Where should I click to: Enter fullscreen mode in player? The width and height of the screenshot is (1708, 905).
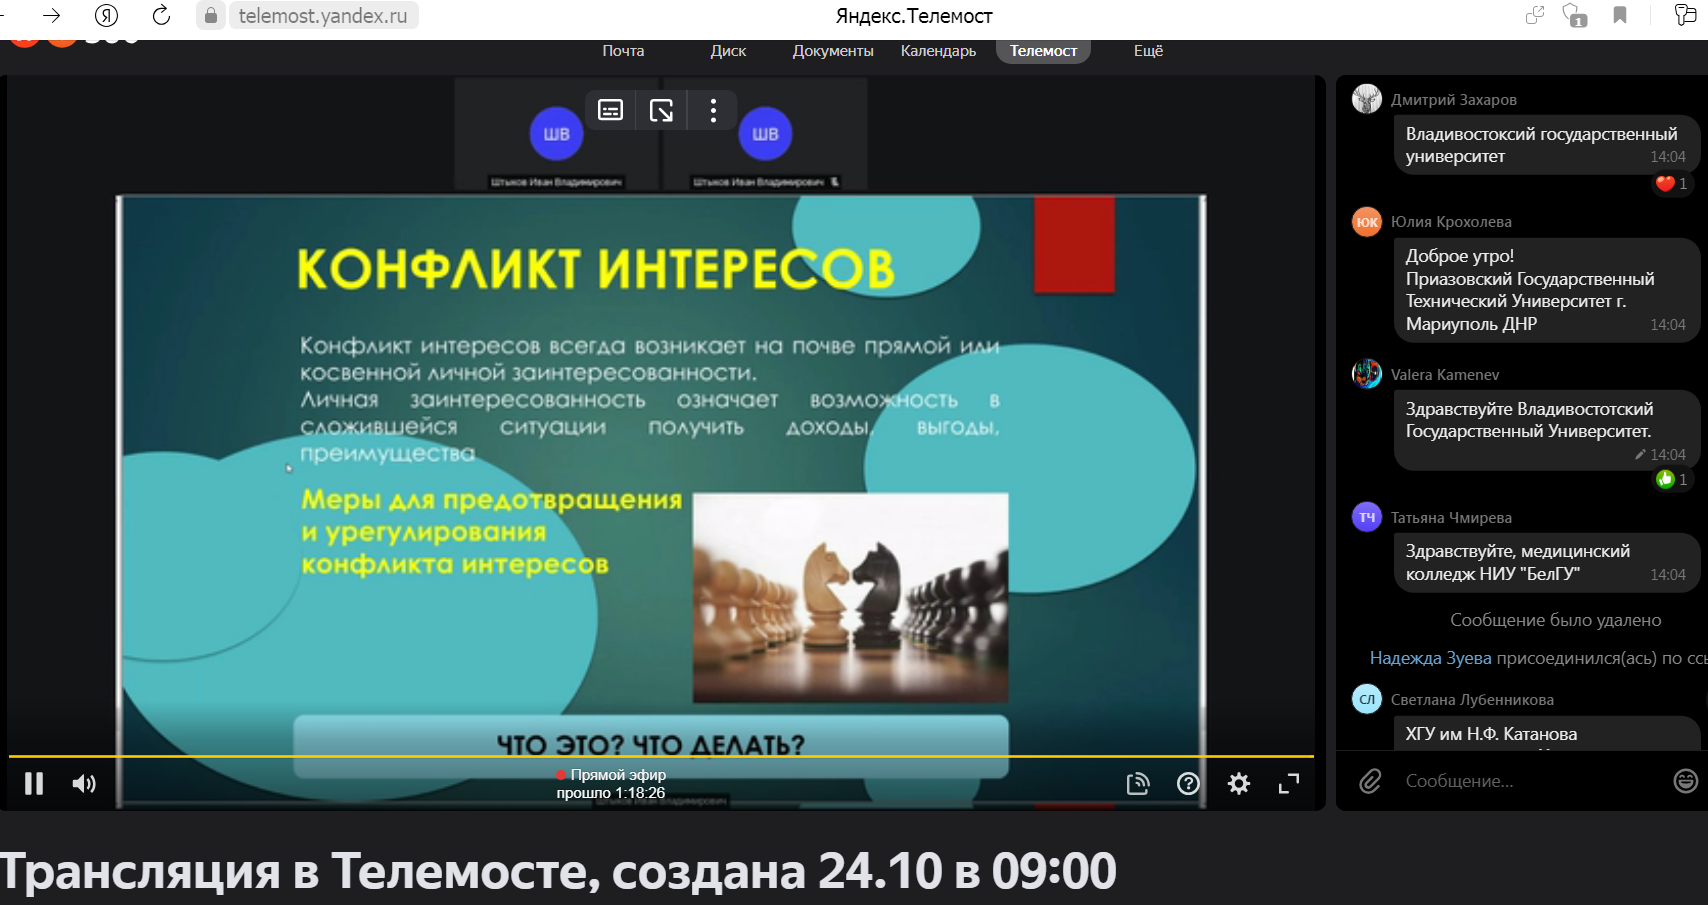1289,784
